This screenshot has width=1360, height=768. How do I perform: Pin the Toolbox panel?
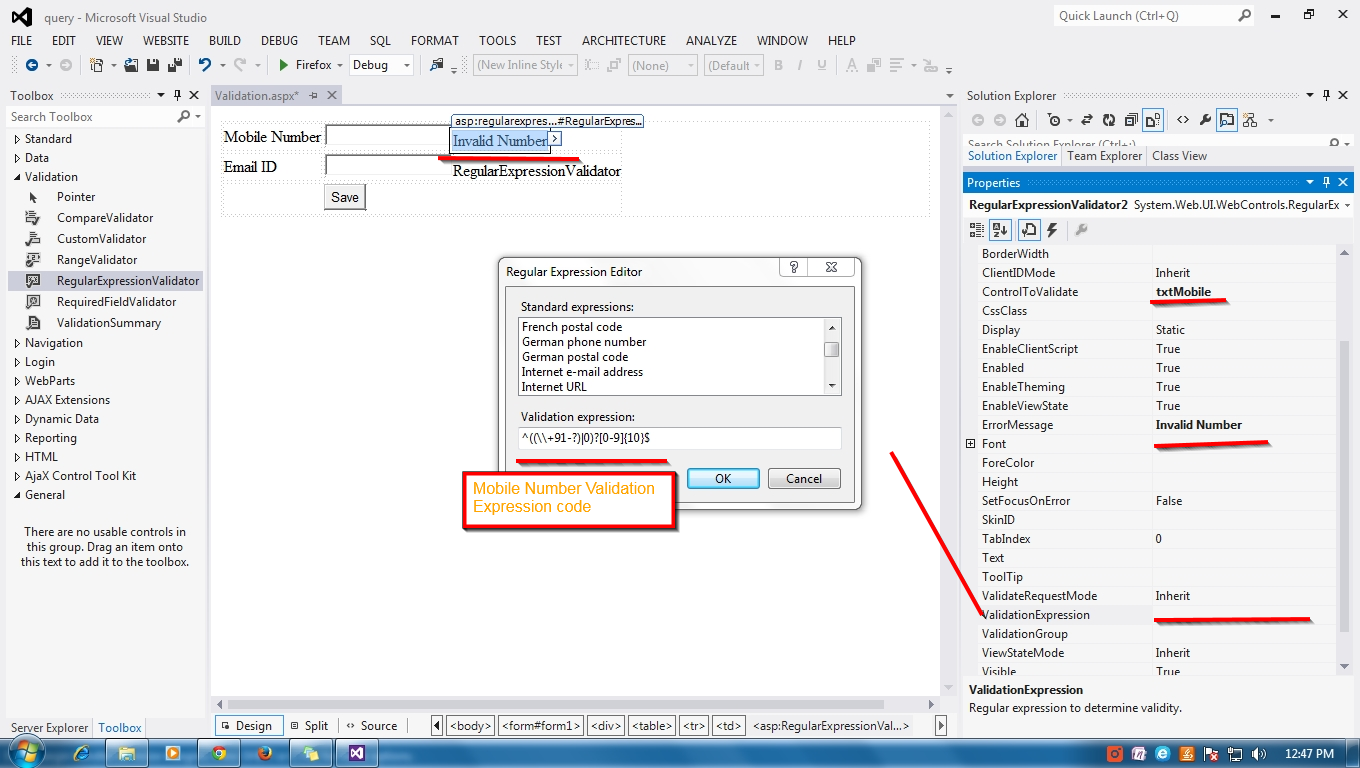pos(177,95)
